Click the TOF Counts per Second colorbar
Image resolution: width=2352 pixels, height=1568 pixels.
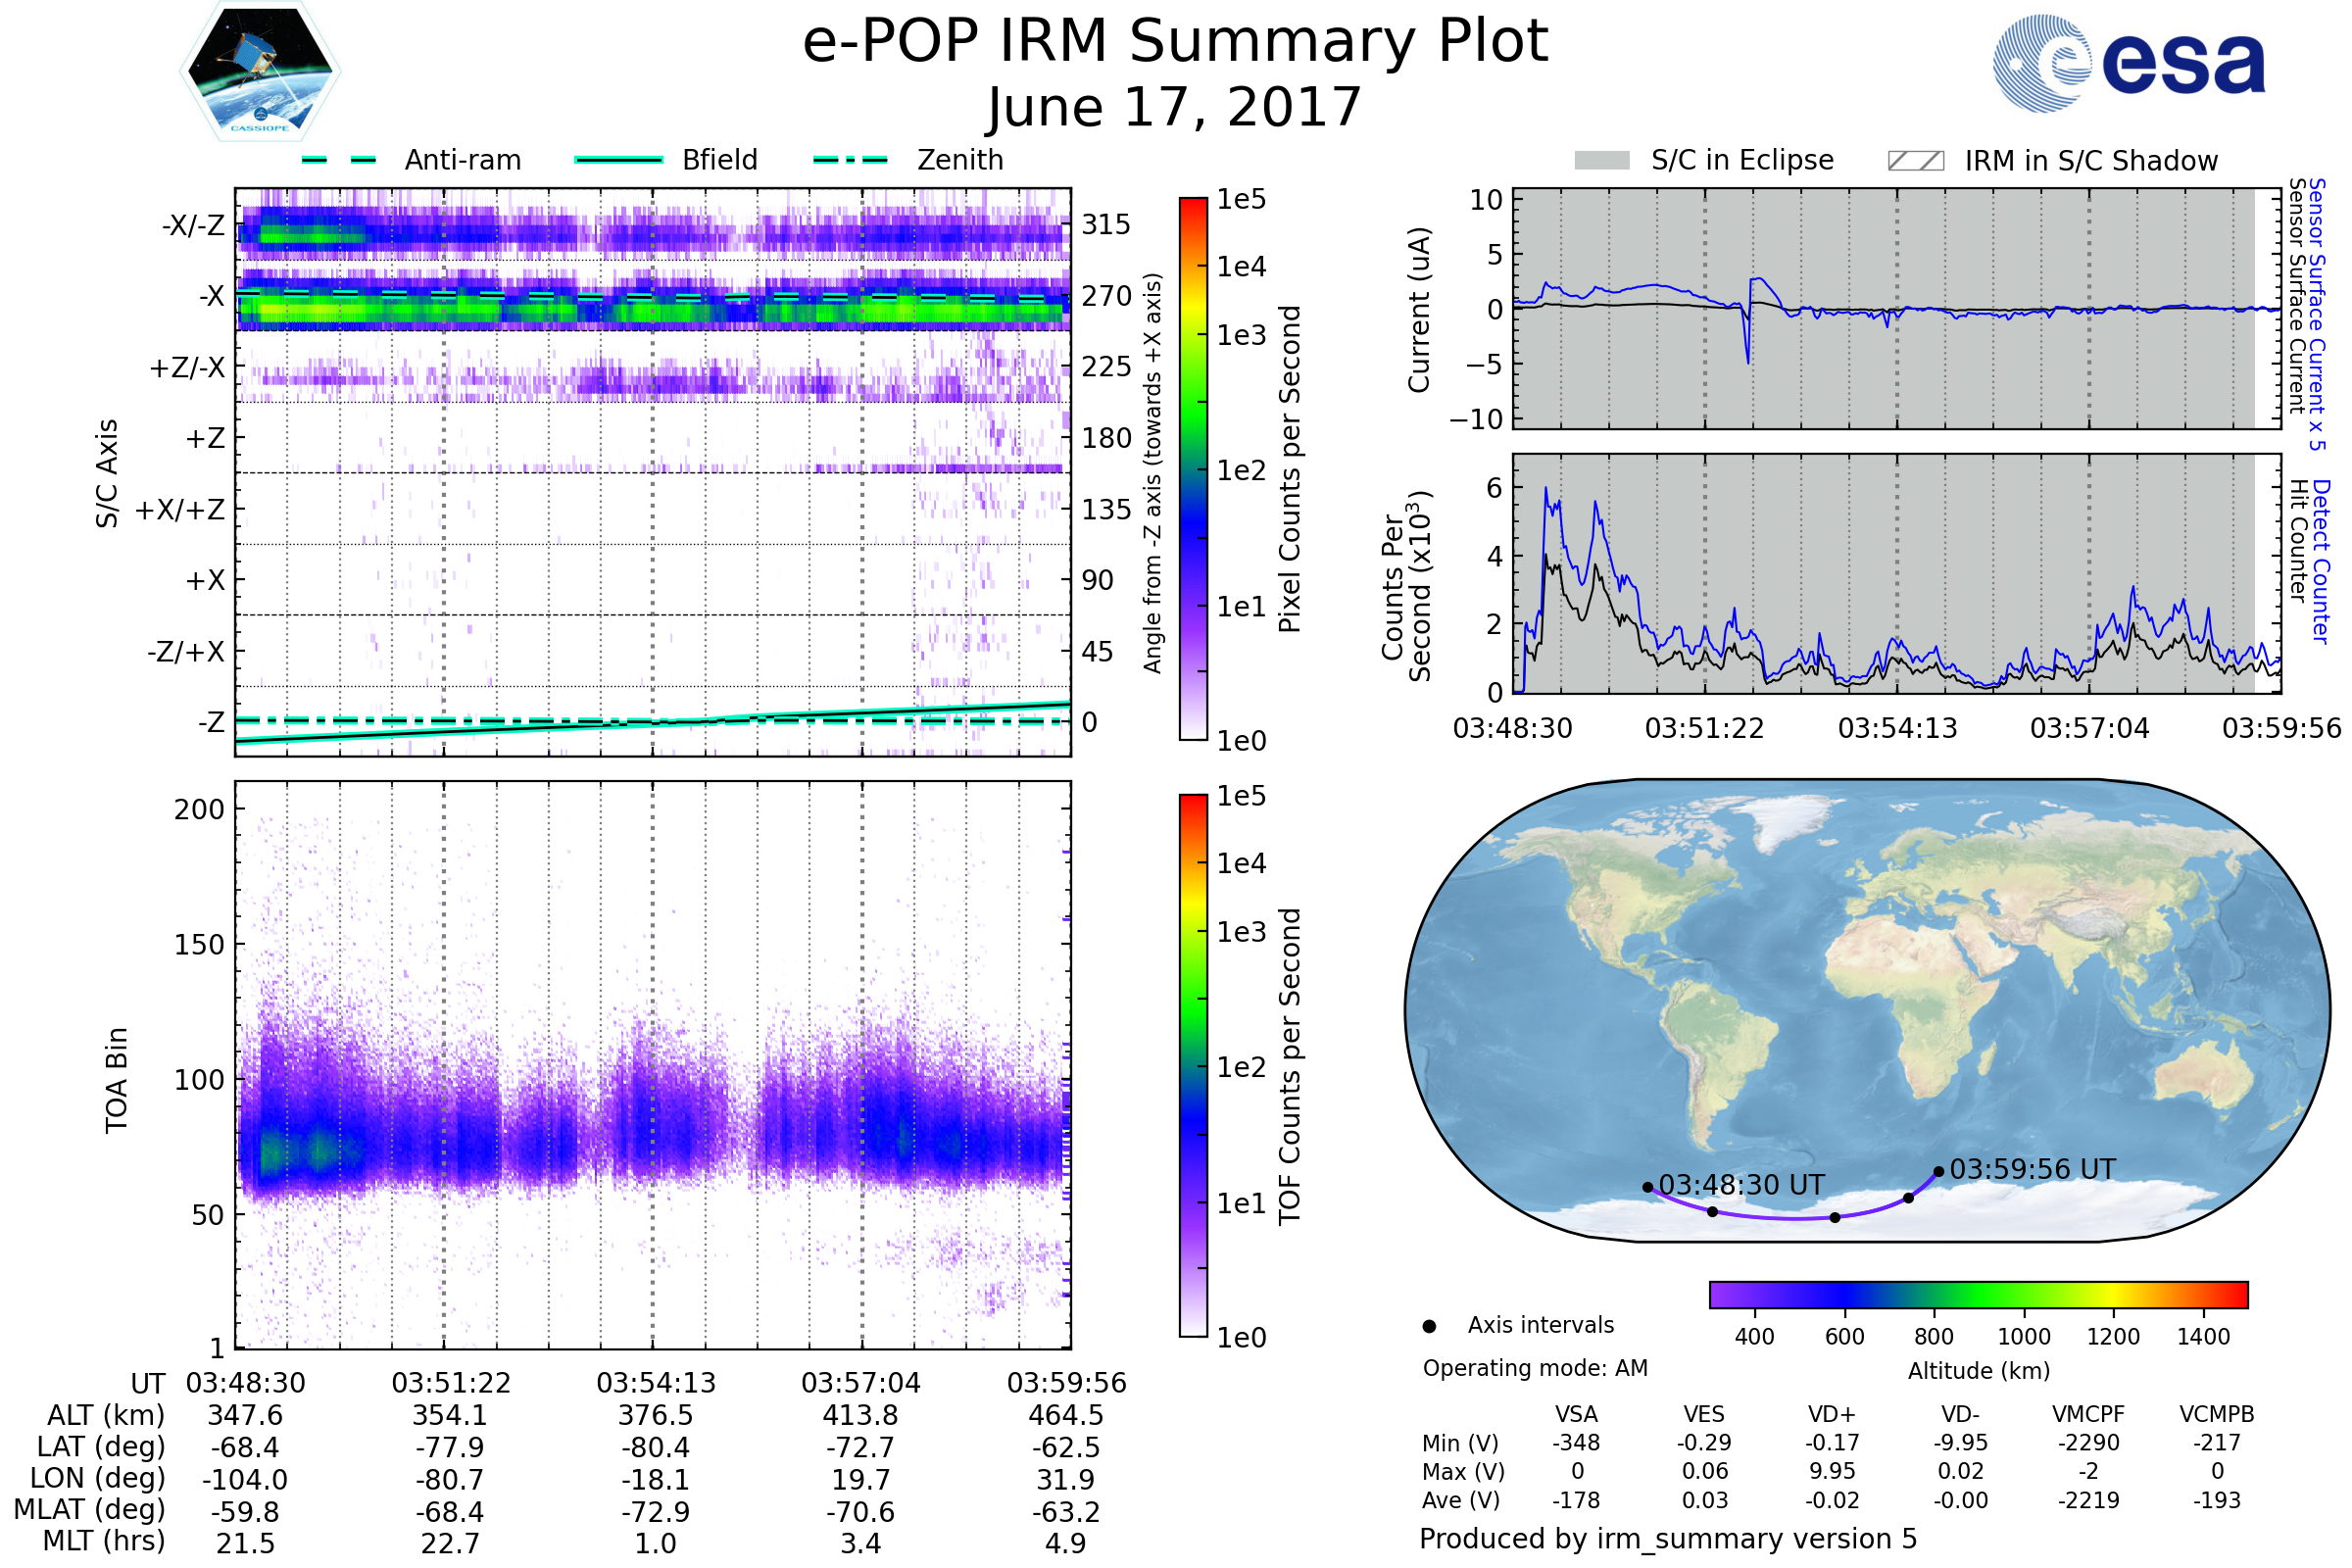tap(1193, 1065)
